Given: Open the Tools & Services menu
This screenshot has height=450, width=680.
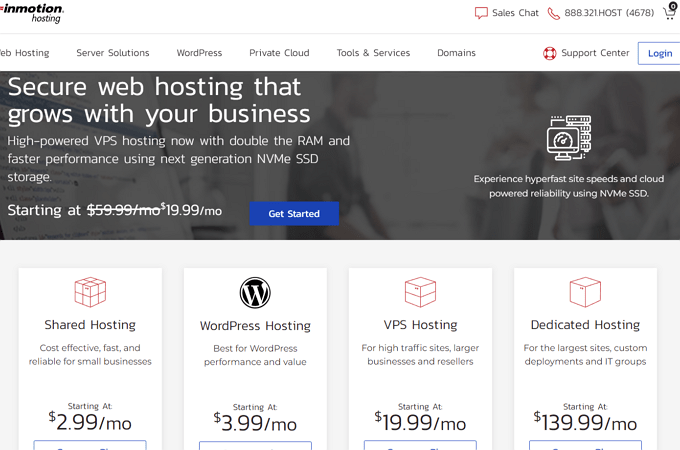Looking at the screenshot, I should click(373, 53).
